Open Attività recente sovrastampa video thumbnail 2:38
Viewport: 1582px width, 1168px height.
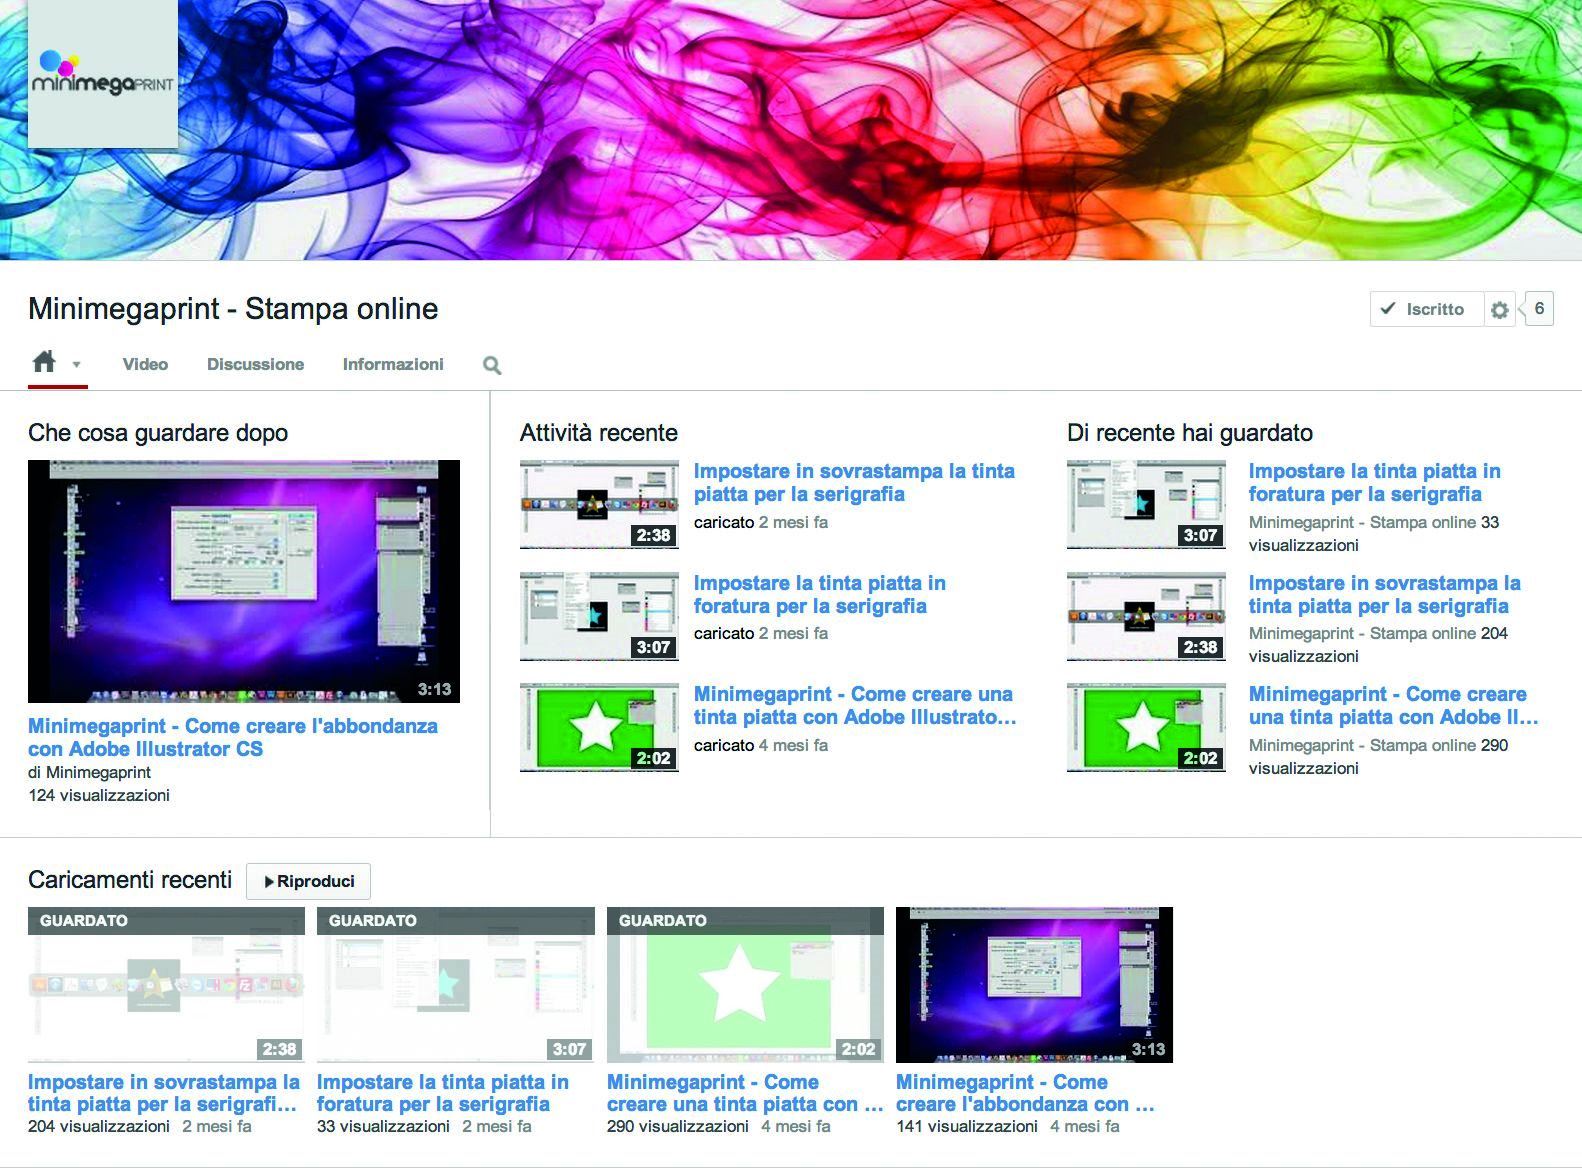599,504
